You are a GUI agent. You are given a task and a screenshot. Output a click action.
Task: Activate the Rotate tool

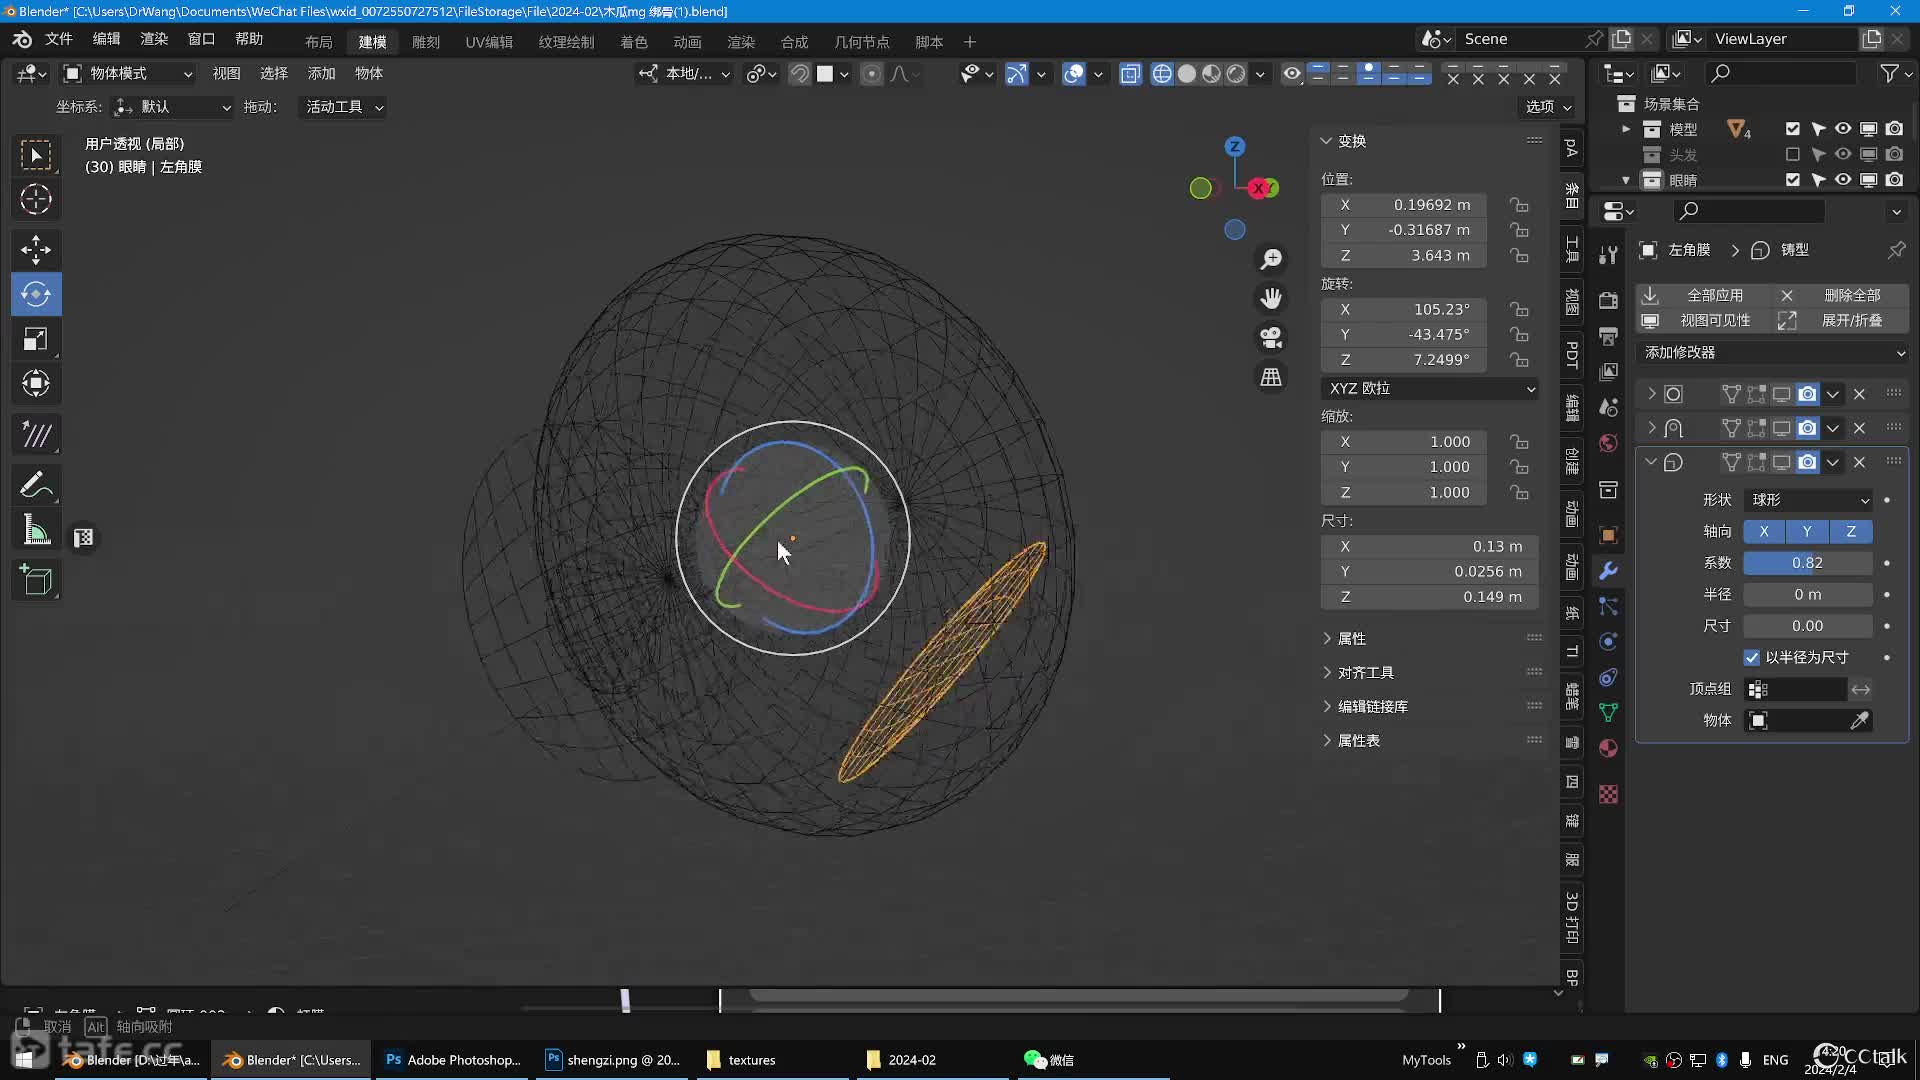click(36, 294)
